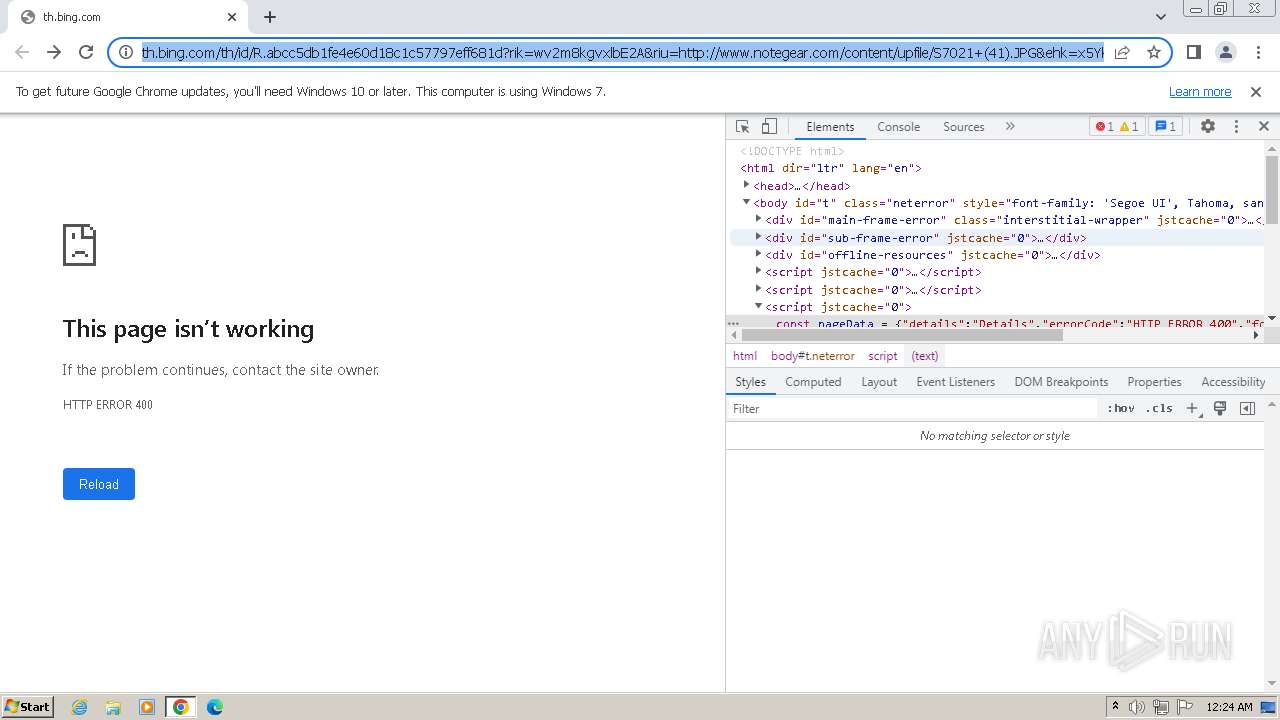Open the Properties tab
Image resolution: width=1280 pixels, height=720 pixels.
(1154, 382)
